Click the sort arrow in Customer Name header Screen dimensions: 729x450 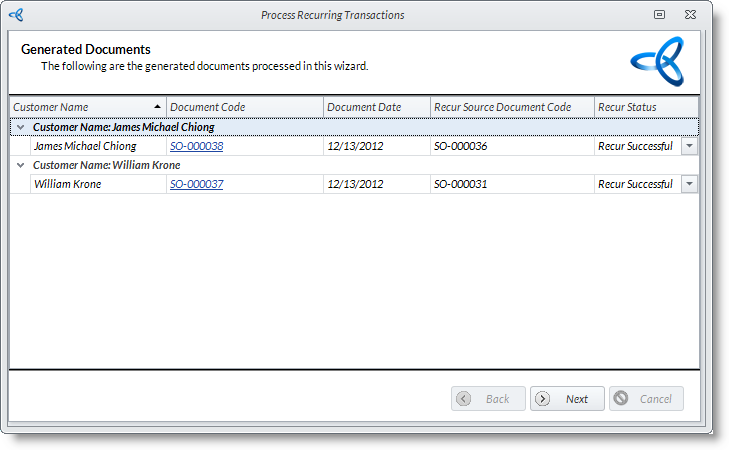coord(157,107)
